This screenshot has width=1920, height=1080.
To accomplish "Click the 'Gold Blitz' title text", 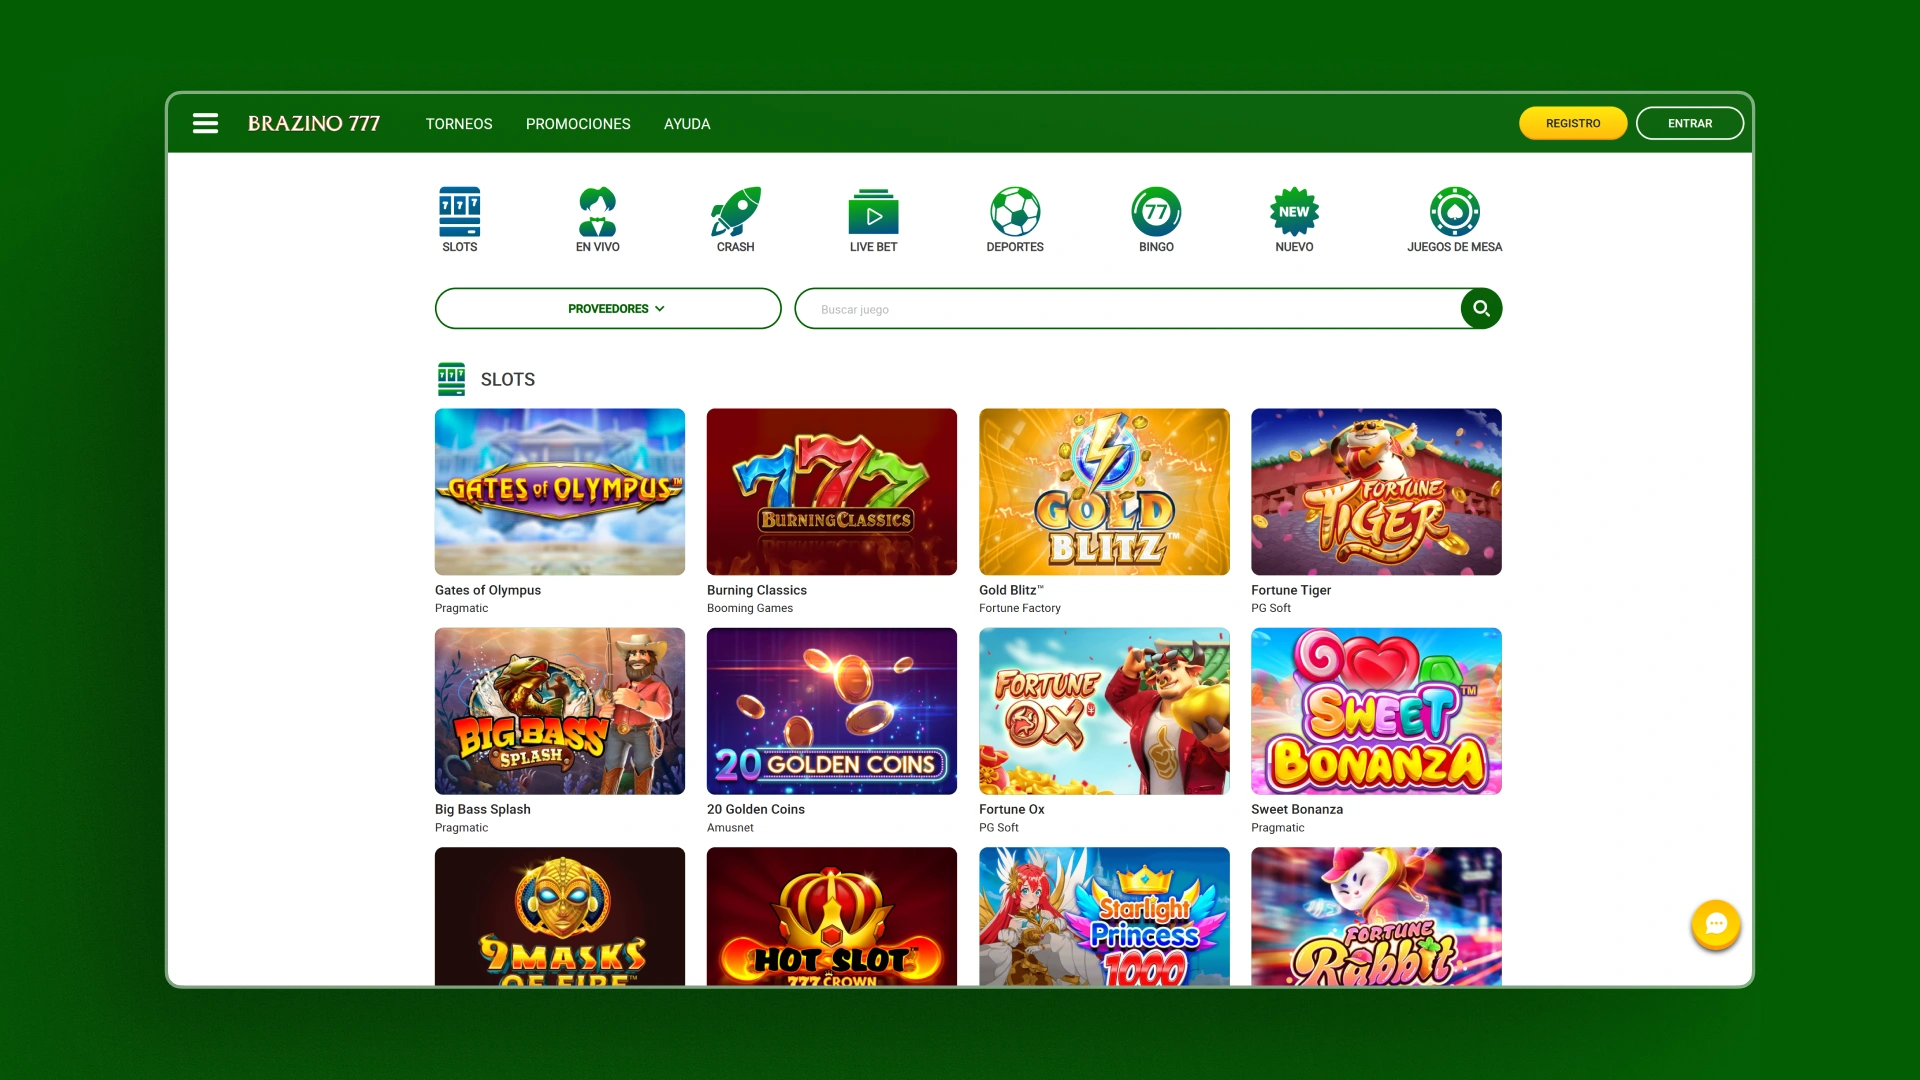I will (x=1011, y=590).
